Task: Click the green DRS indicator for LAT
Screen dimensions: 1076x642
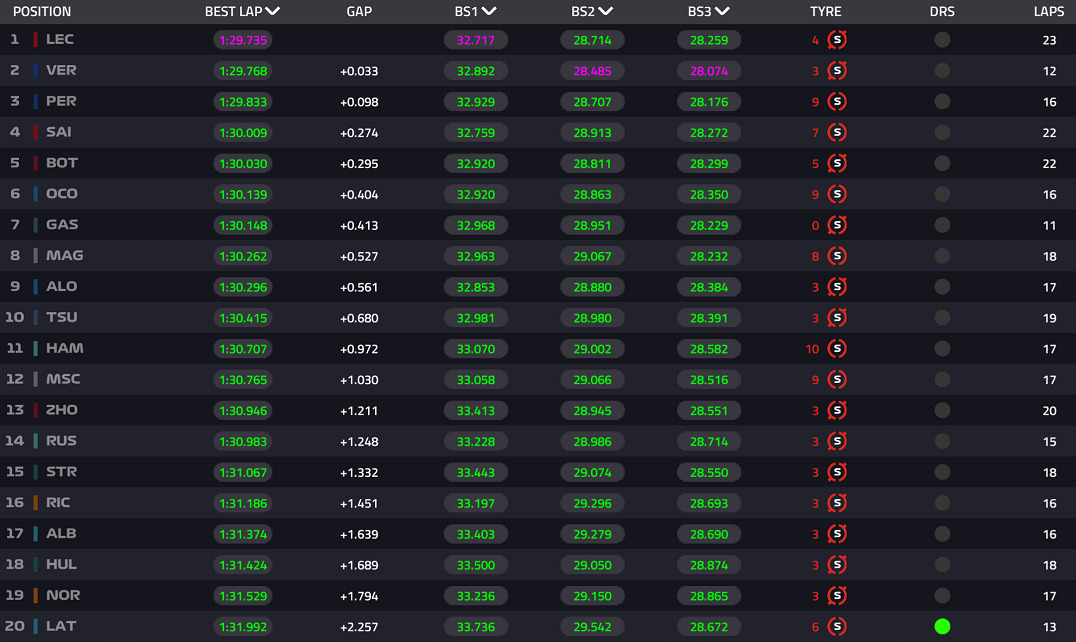Action: 942,626
